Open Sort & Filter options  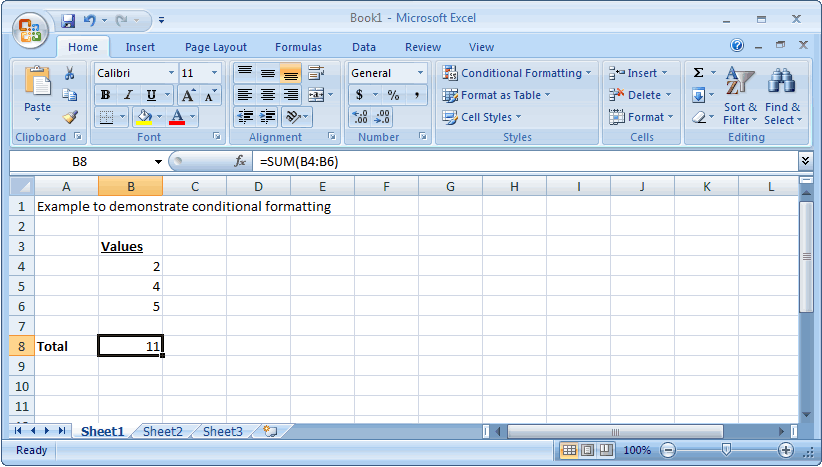(x=740, y=95)
